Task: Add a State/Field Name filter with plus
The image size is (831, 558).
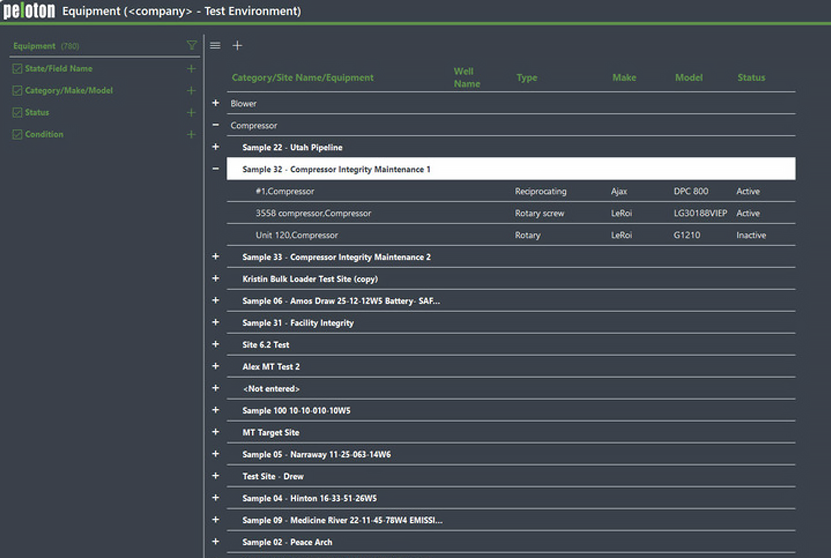Action: click(x=191, y=69)
